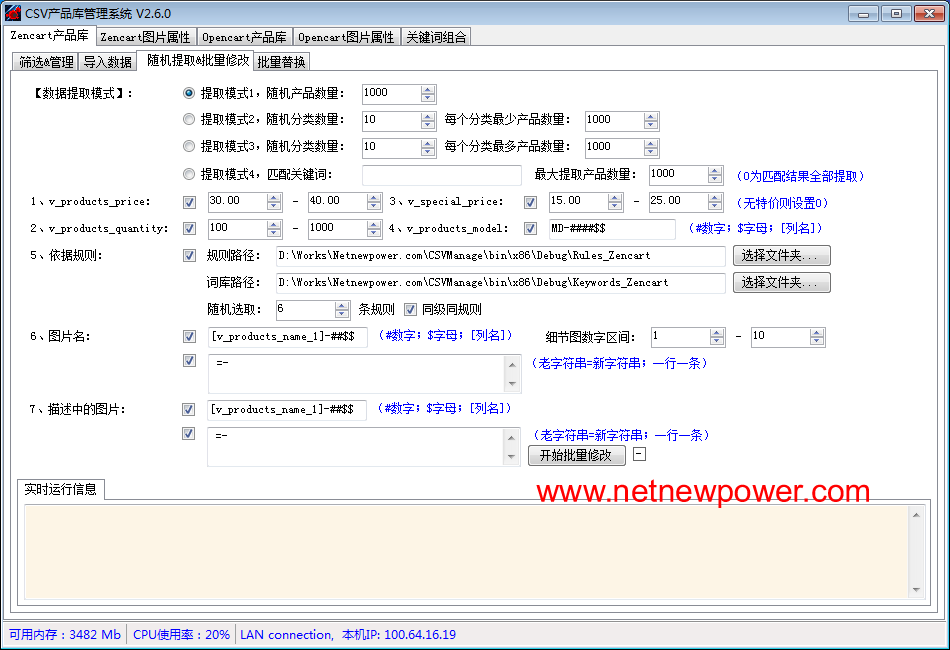Viewport: 950px width, 650px height.
Task: Open the Zencart图片属性 tab
Action: pos(145,37)
